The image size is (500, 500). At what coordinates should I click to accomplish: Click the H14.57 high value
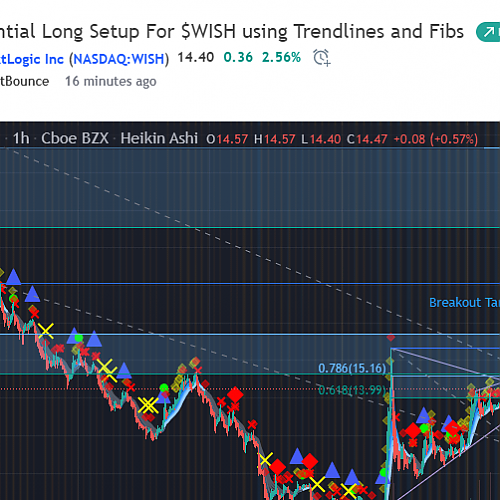point(275,139)
